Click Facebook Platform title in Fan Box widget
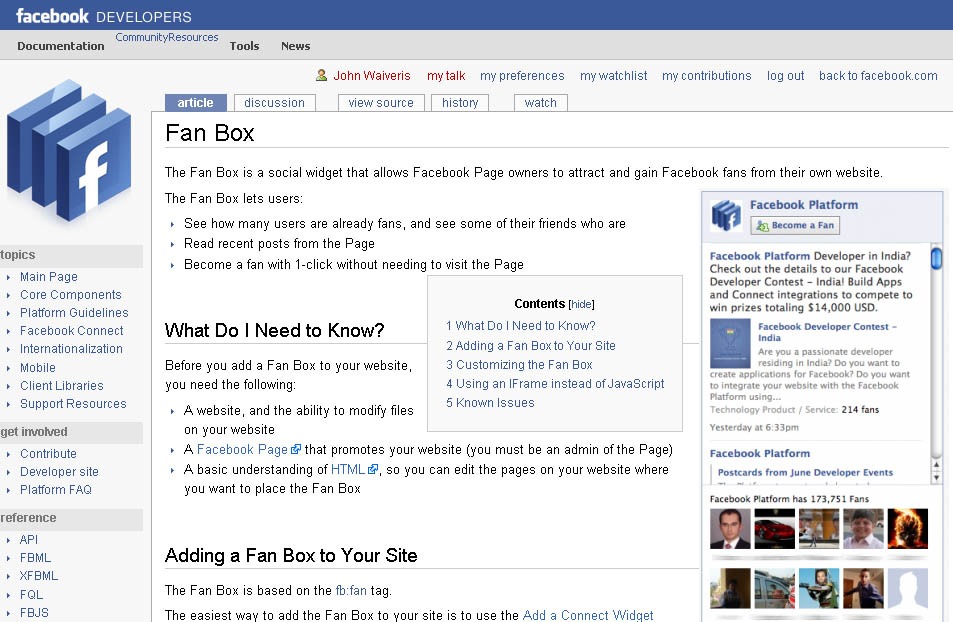The height and width of the screenshot is (622, 953). [x=803, y=205]
